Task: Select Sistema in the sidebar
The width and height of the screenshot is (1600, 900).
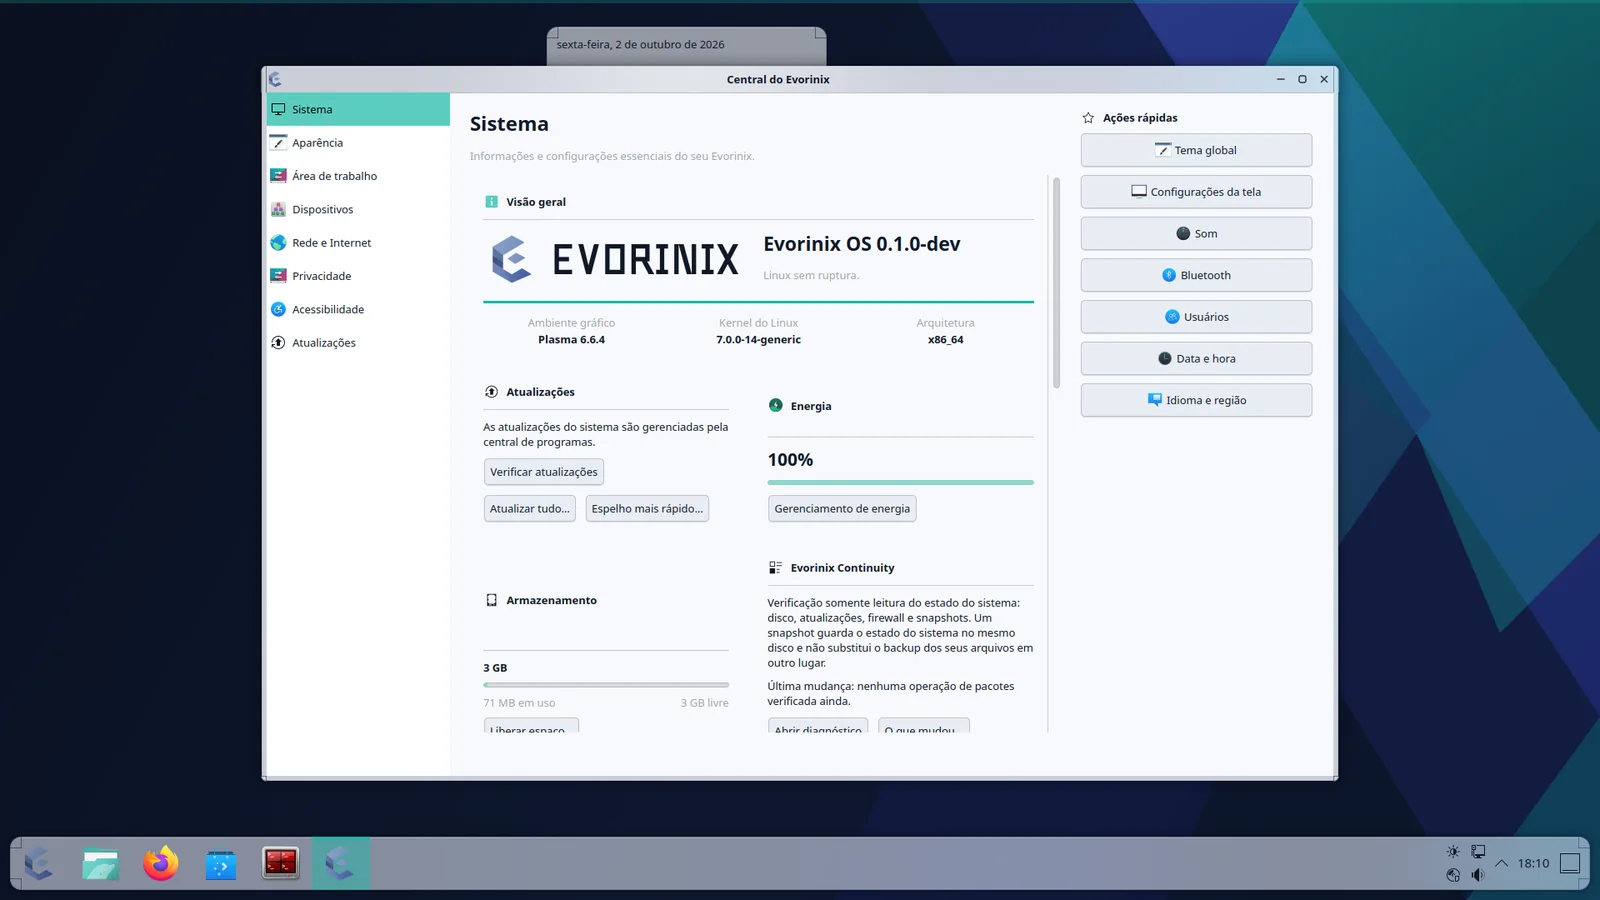Action: pyautogui.click(x=358, y=109)
